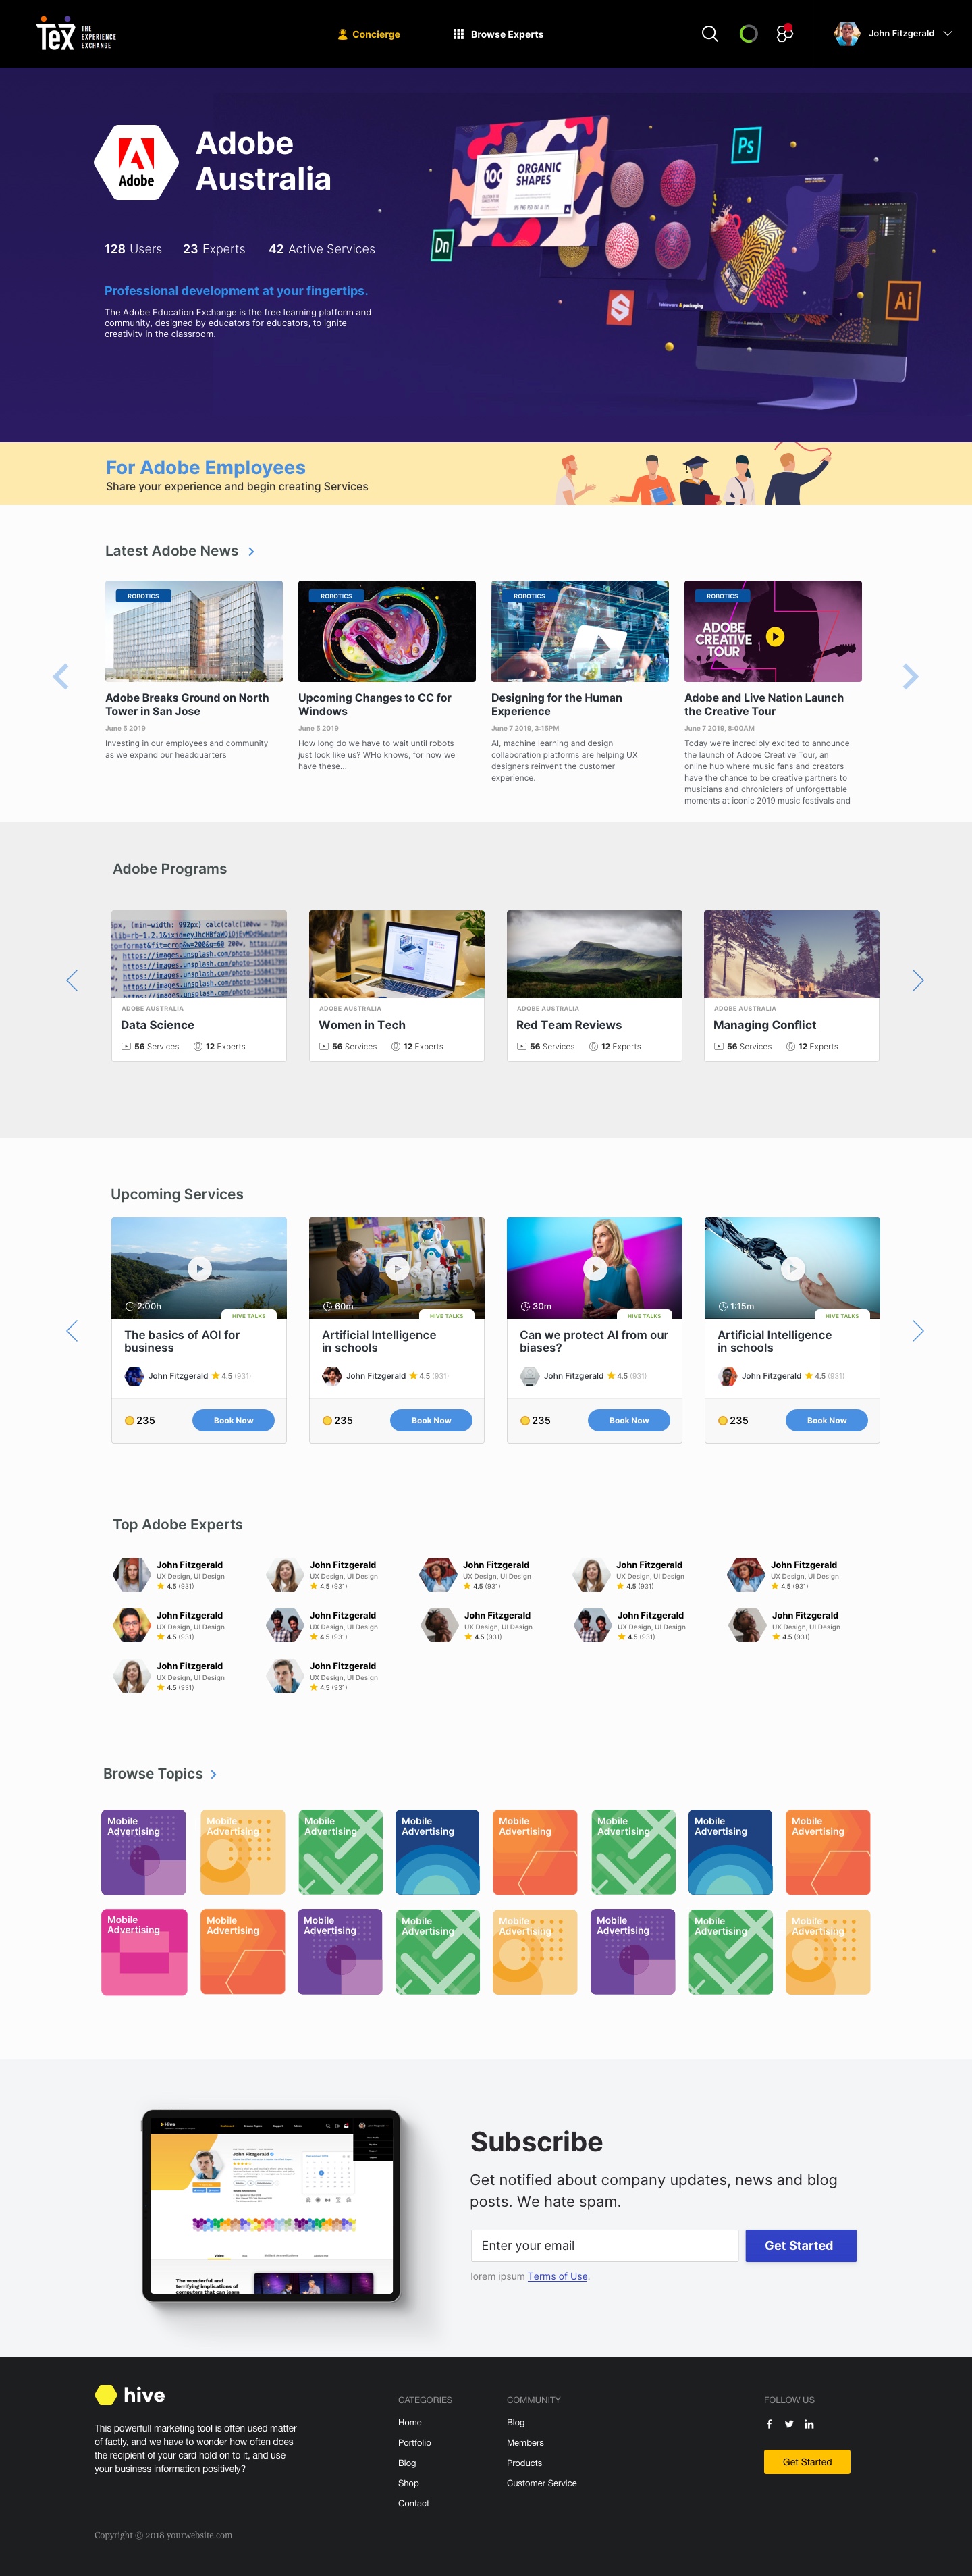Play the Adobe Creative Tour video
The height and width of the screenshot is (2576, 972).
(775, 636)
